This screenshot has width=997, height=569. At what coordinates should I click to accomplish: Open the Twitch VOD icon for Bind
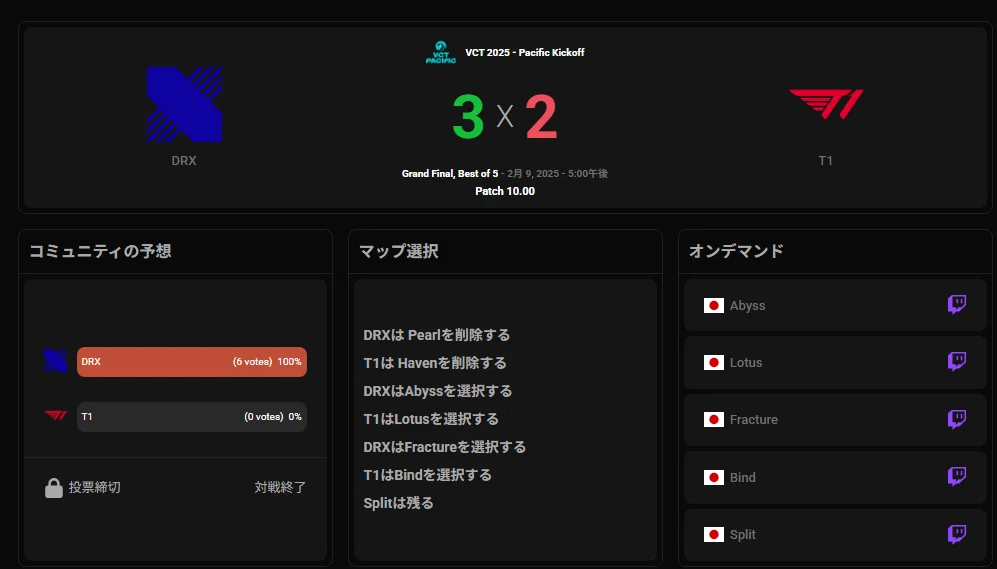[x=957, y=476]
